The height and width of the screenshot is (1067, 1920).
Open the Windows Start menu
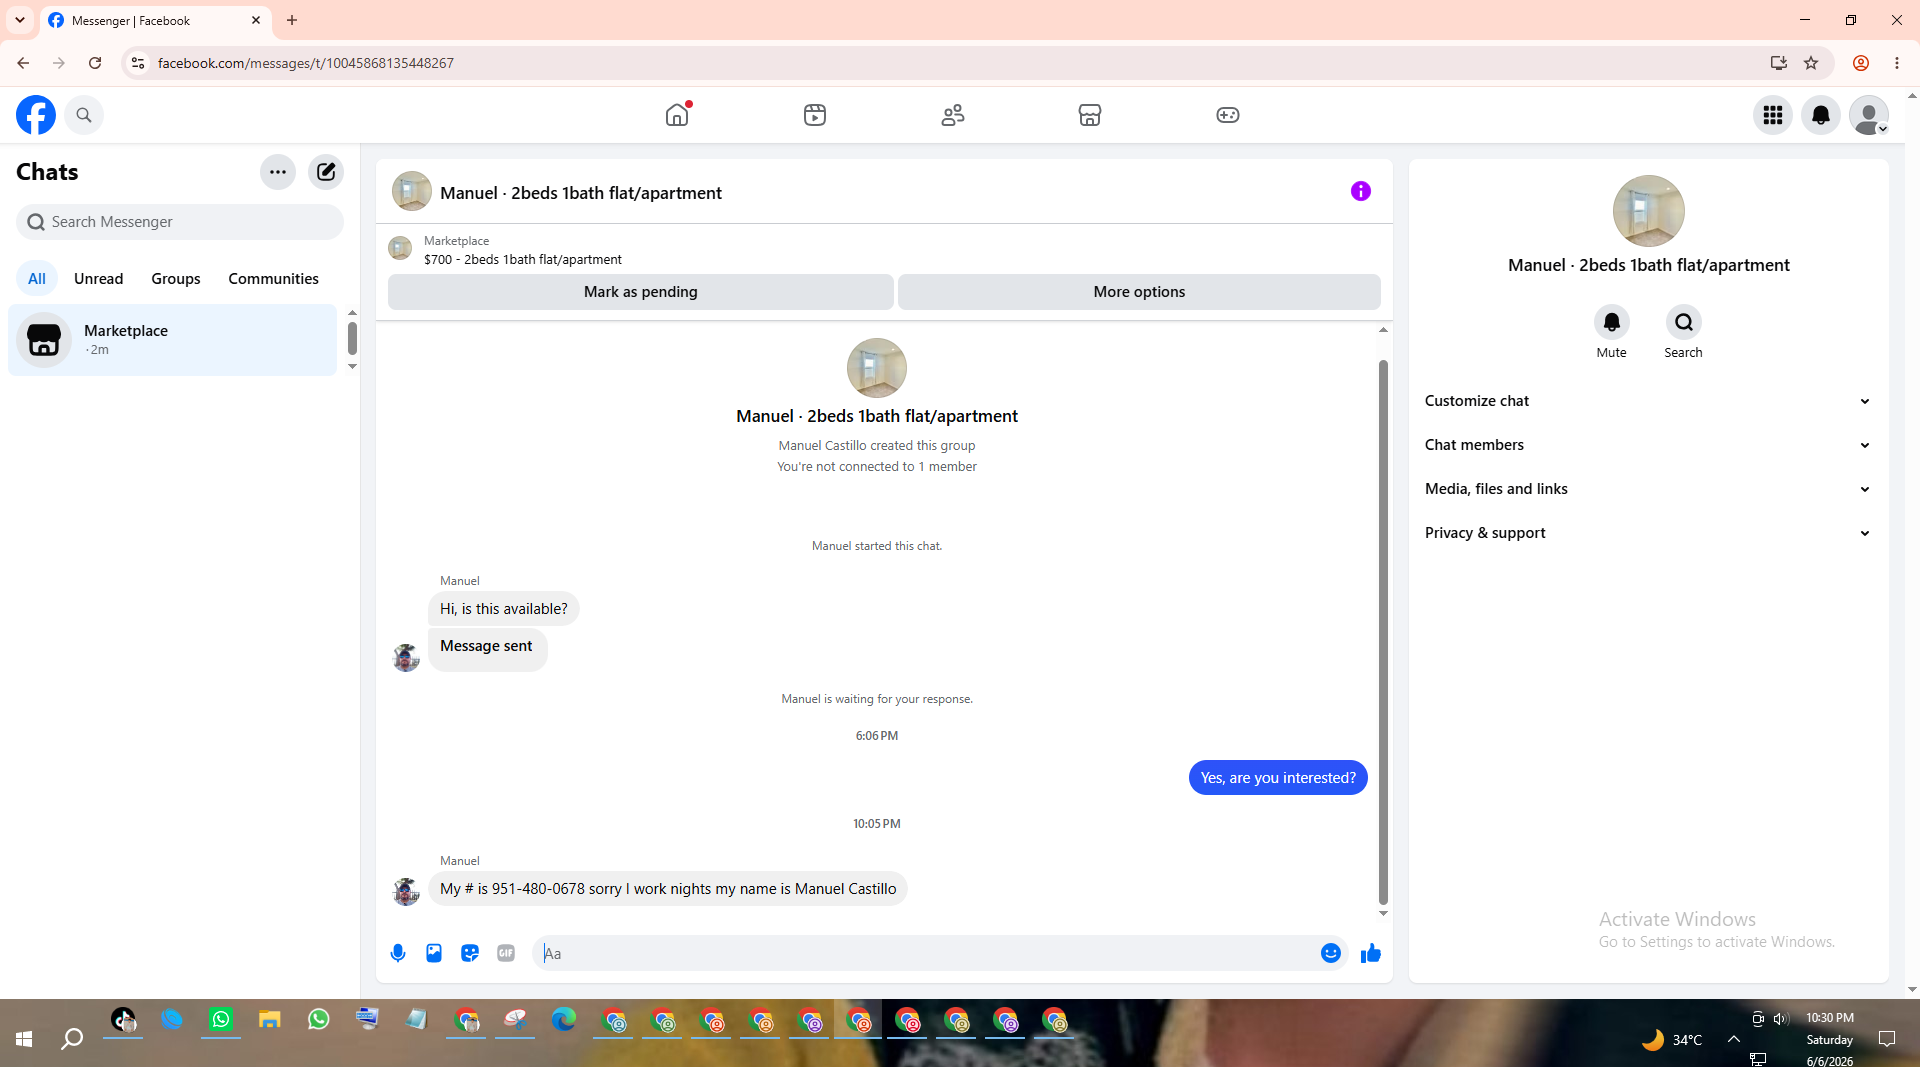(x=24, y=1039)
